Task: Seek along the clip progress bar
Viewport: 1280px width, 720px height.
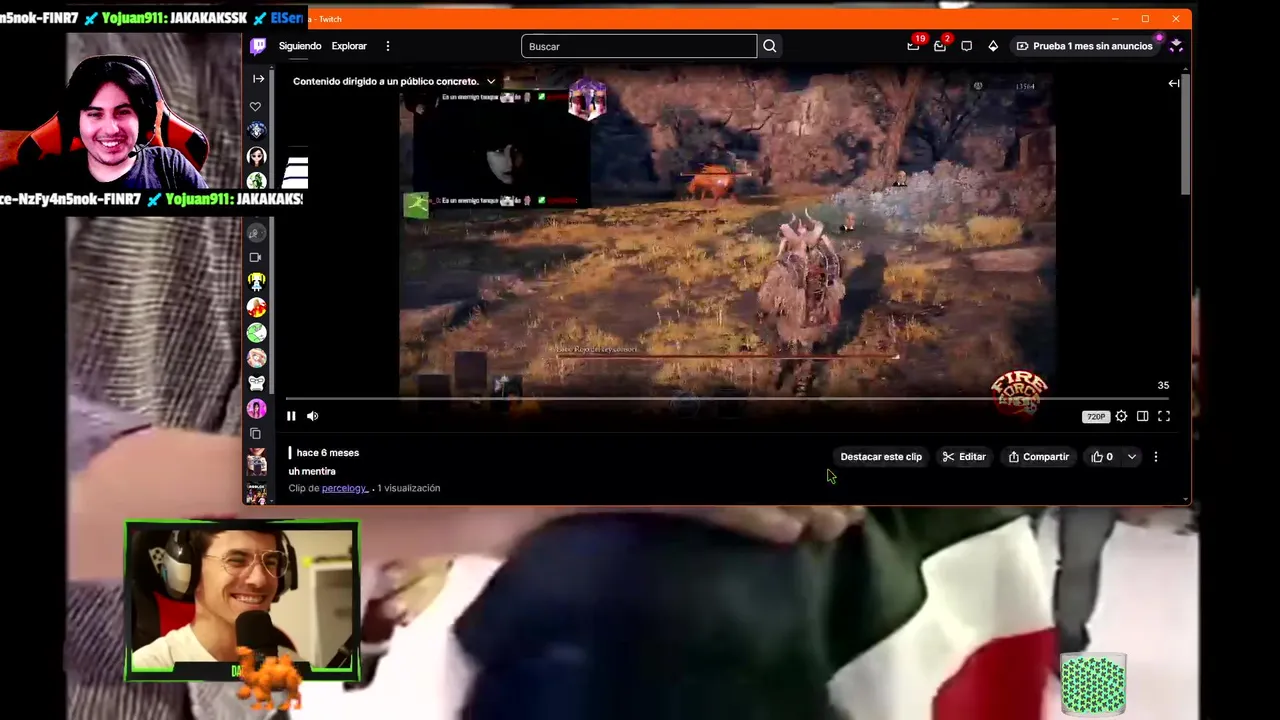Action: click(x=728, y=398)
